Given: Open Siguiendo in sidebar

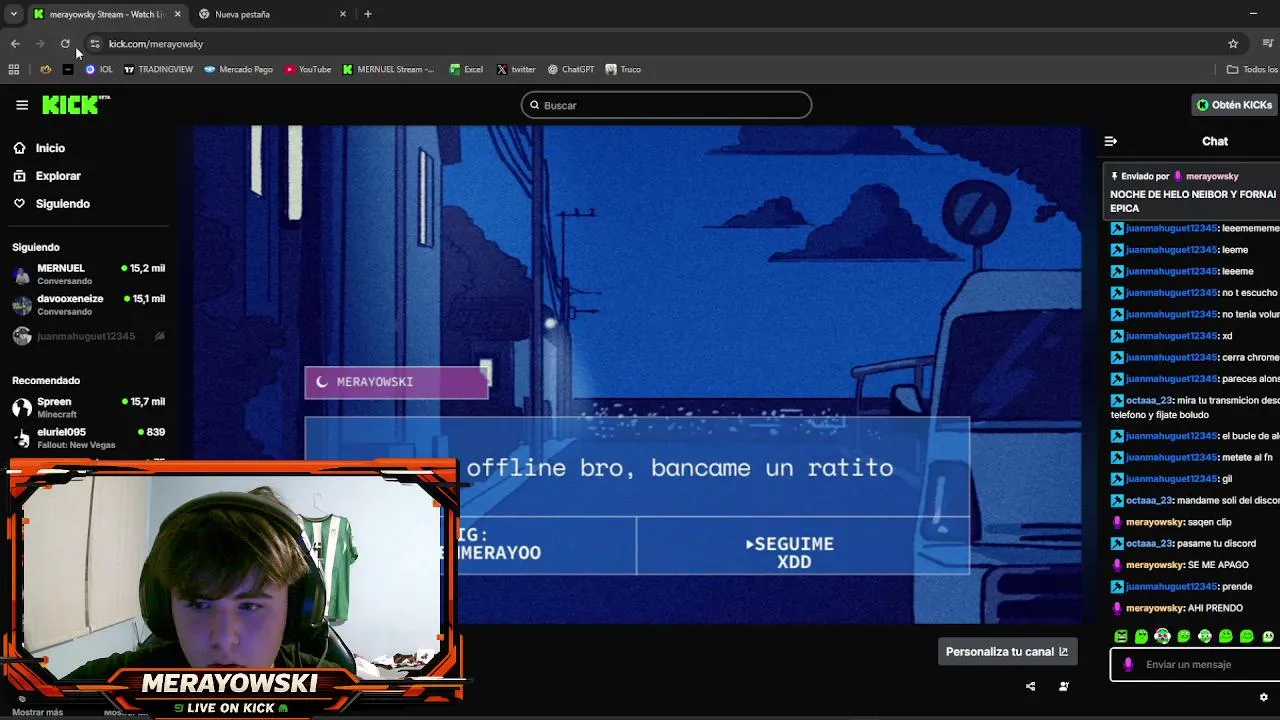Looking at the screenshot, I should pyautogui.click(x=63, y=204).
